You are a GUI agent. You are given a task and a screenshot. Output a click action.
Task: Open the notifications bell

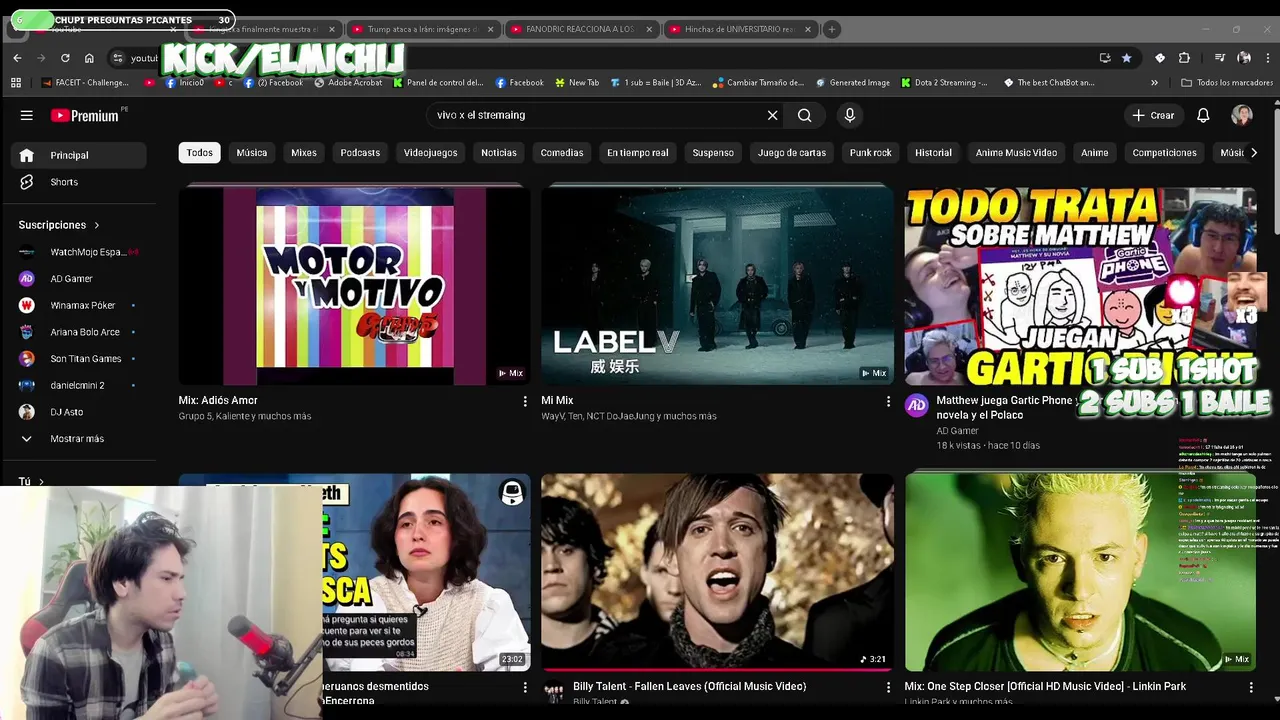[1203, 115]
